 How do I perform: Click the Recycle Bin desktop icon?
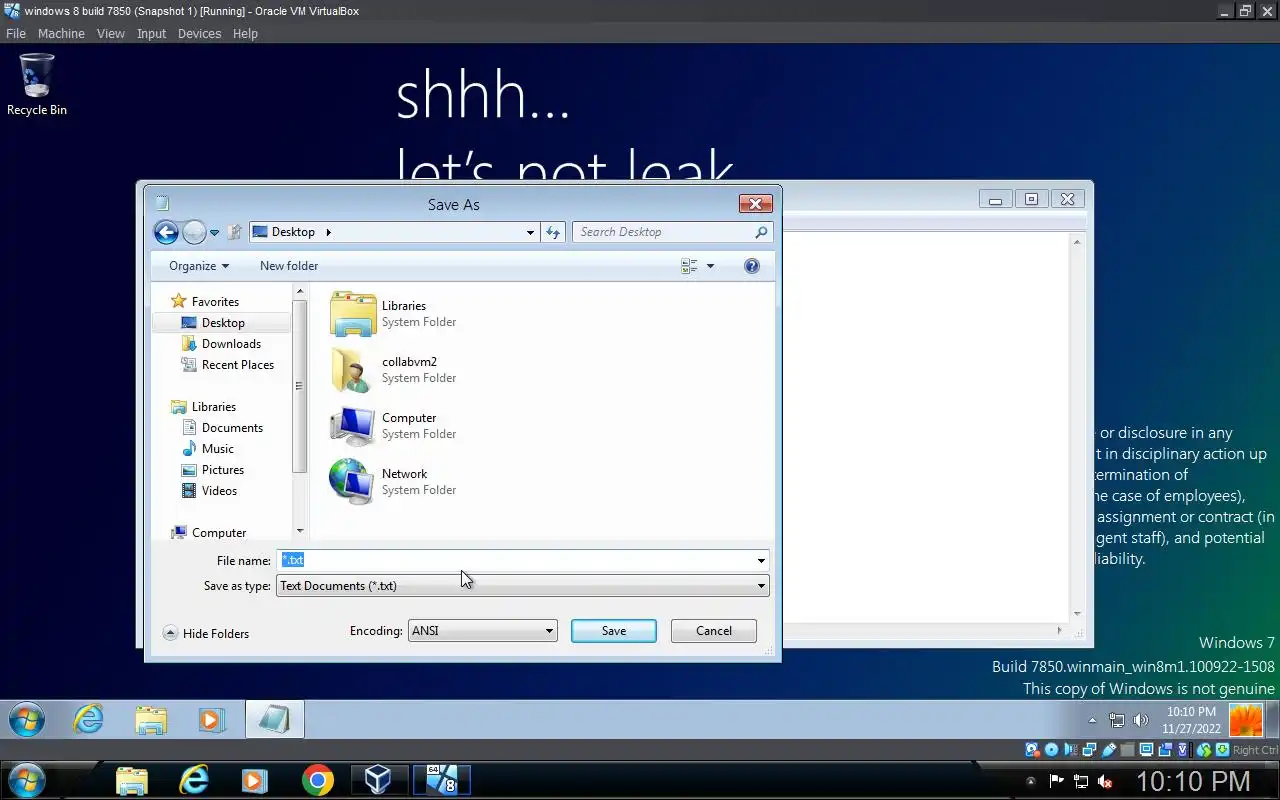point(37,85)
